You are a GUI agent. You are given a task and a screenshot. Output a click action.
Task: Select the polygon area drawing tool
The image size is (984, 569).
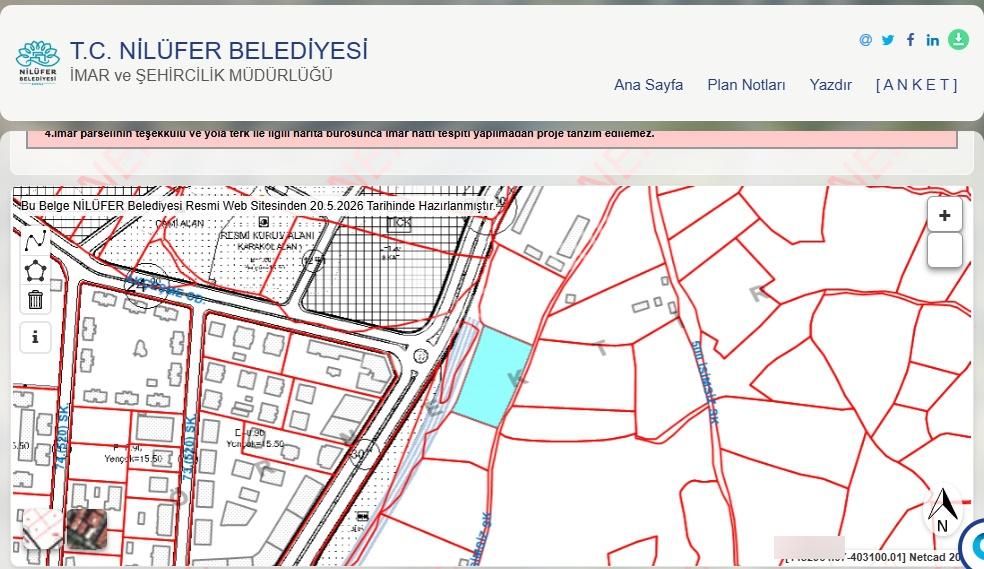[35, 270]
